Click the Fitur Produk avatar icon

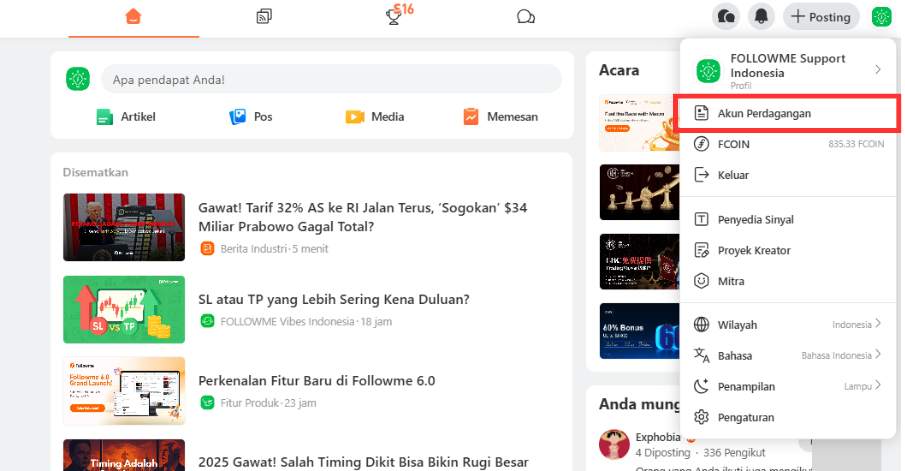pyautogui.click(x=207, y=402)
